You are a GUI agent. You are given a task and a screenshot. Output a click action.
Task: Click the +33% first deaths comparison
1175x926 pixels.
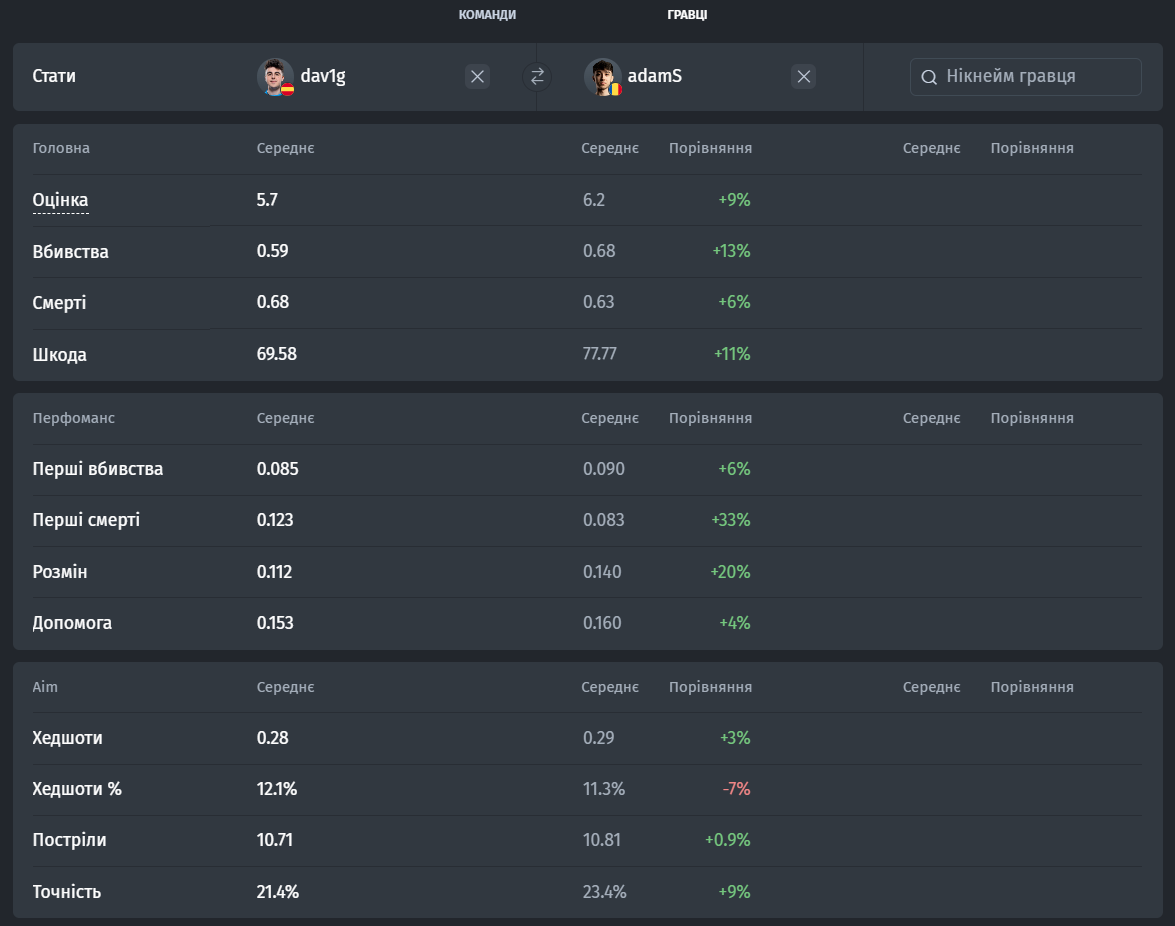pos(731,520)
